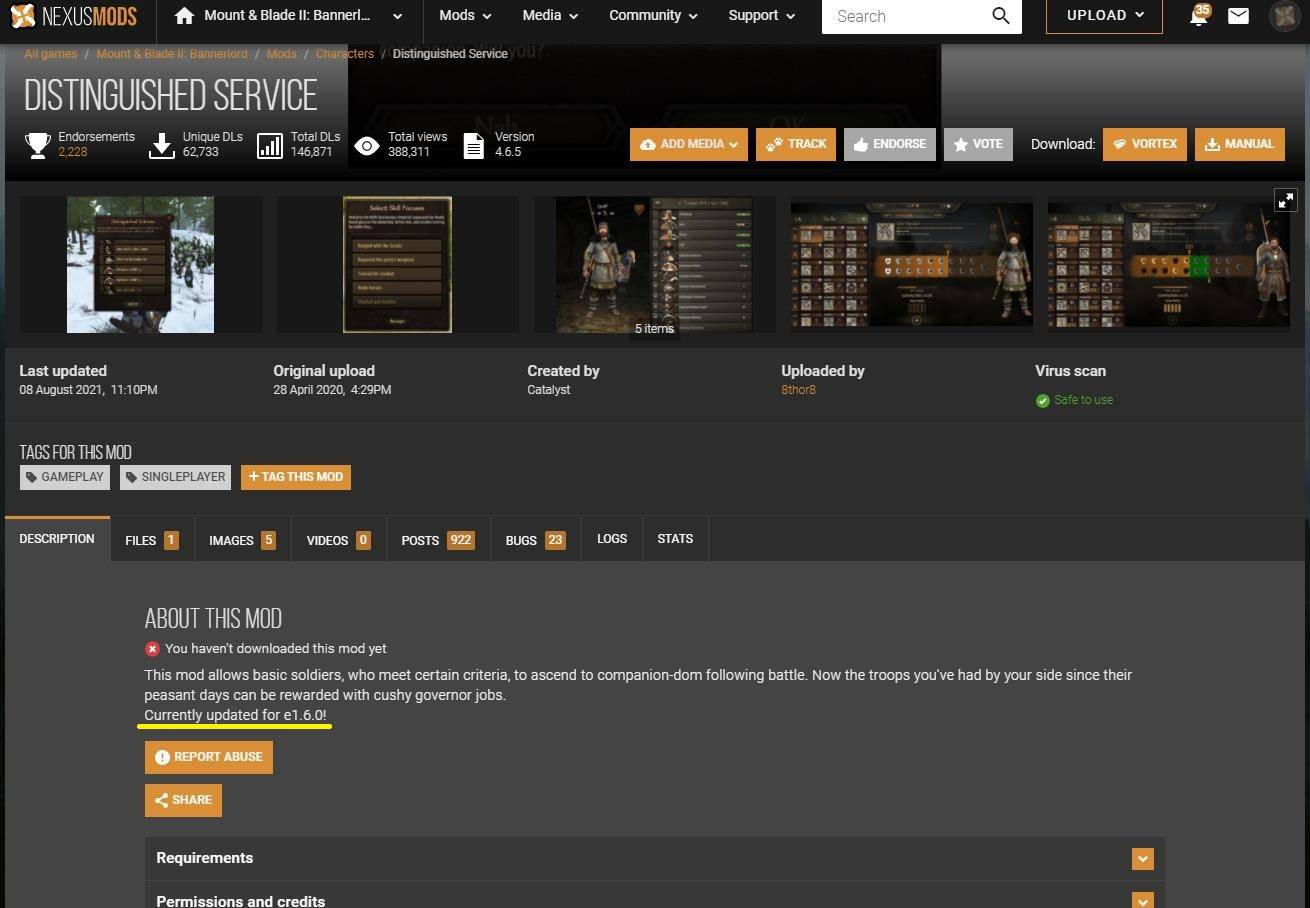Open the fourth gallery thumbnail
1310x908 pixels.
[x=911, y=264]
